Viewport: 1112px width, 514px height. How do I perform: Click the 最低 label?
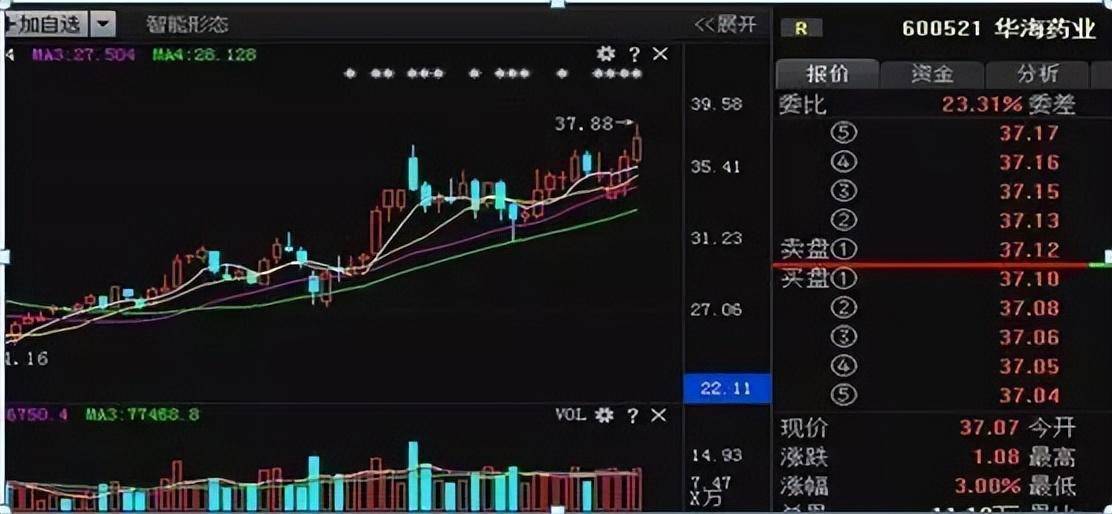(1052, 486)
